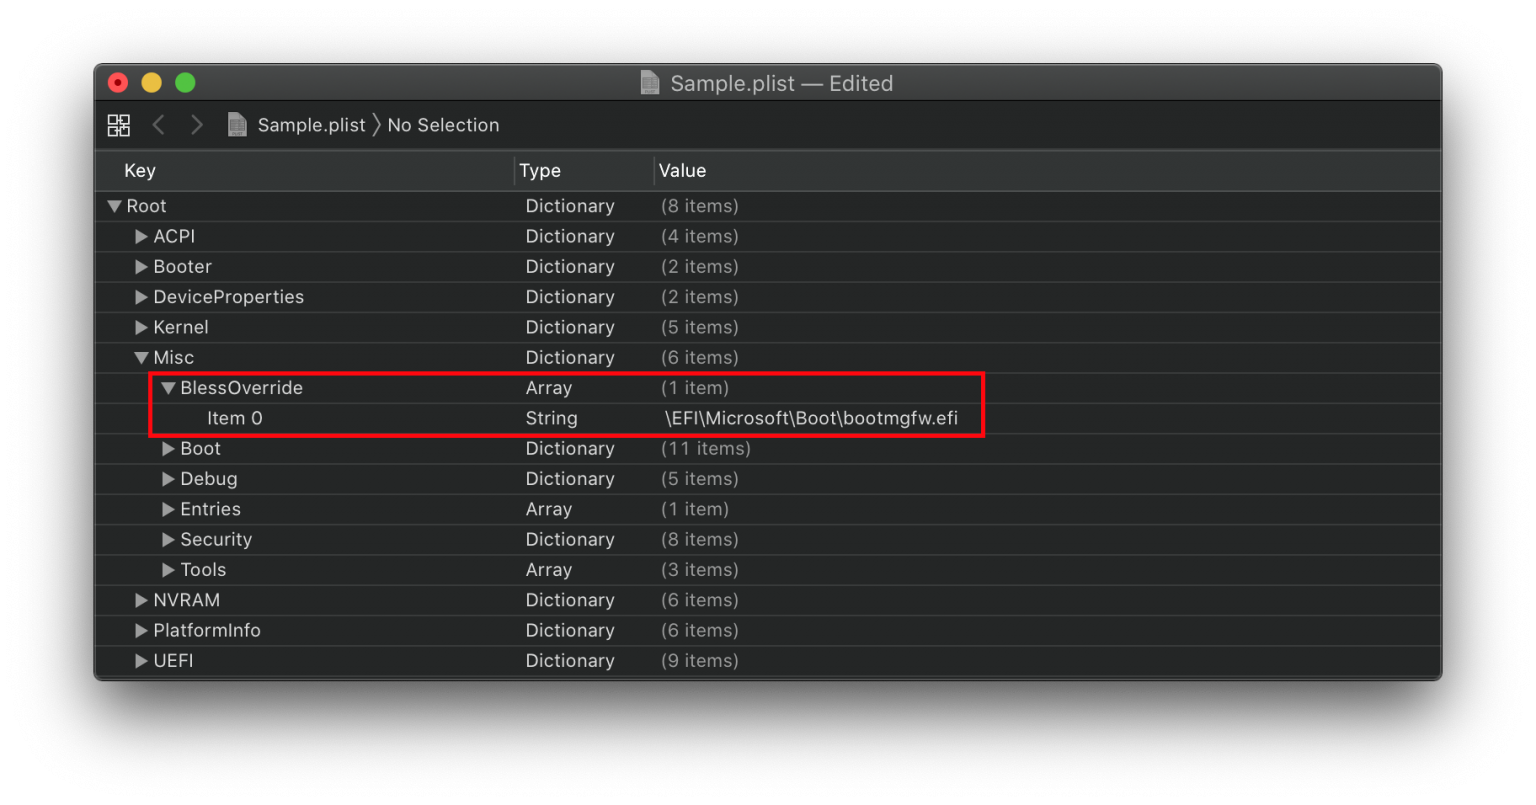The image size is (1536, 805).
Task: Expand the Tools array
Action: 168,570
